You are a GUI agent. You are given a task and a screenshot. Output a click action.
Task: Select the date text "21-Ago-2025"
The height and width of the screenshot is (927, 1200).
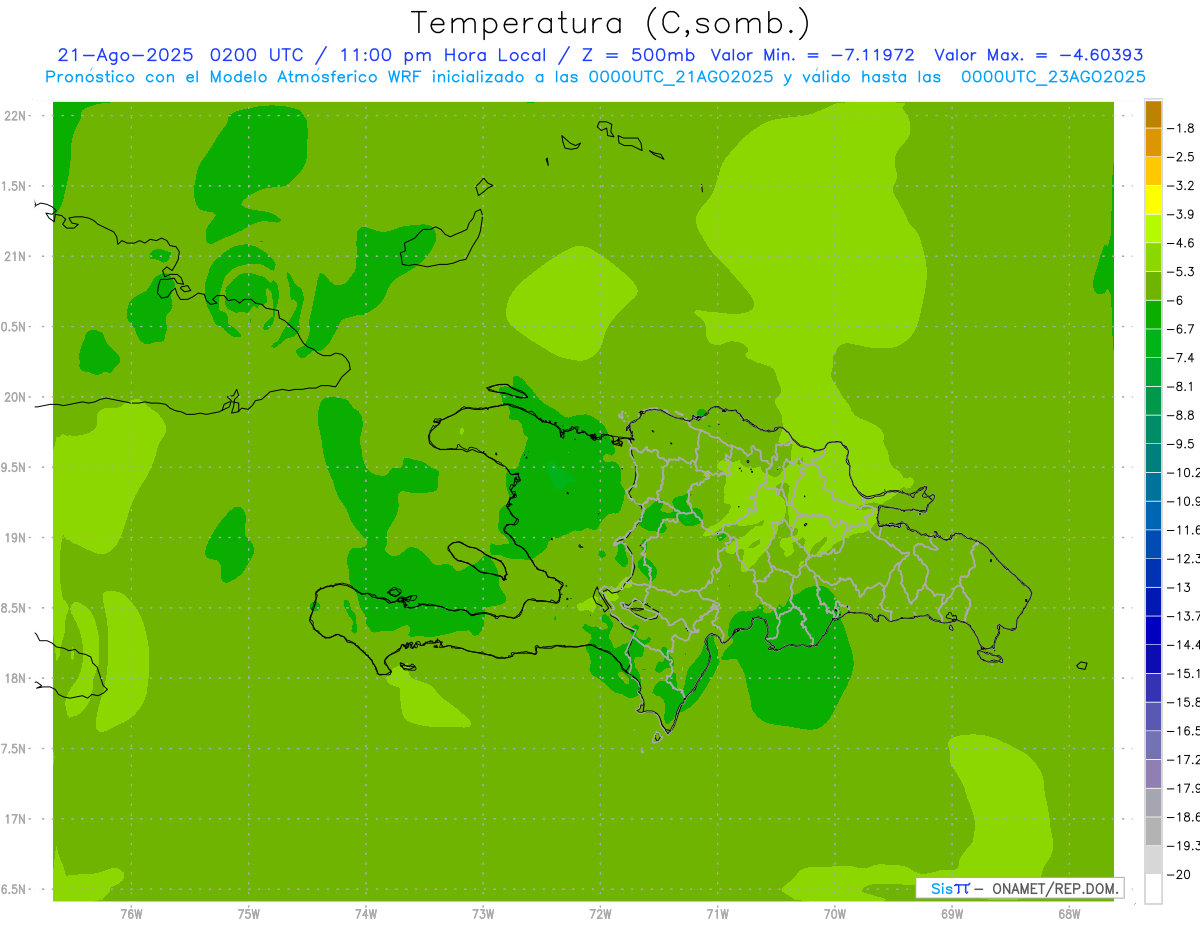tap(124, 55)
